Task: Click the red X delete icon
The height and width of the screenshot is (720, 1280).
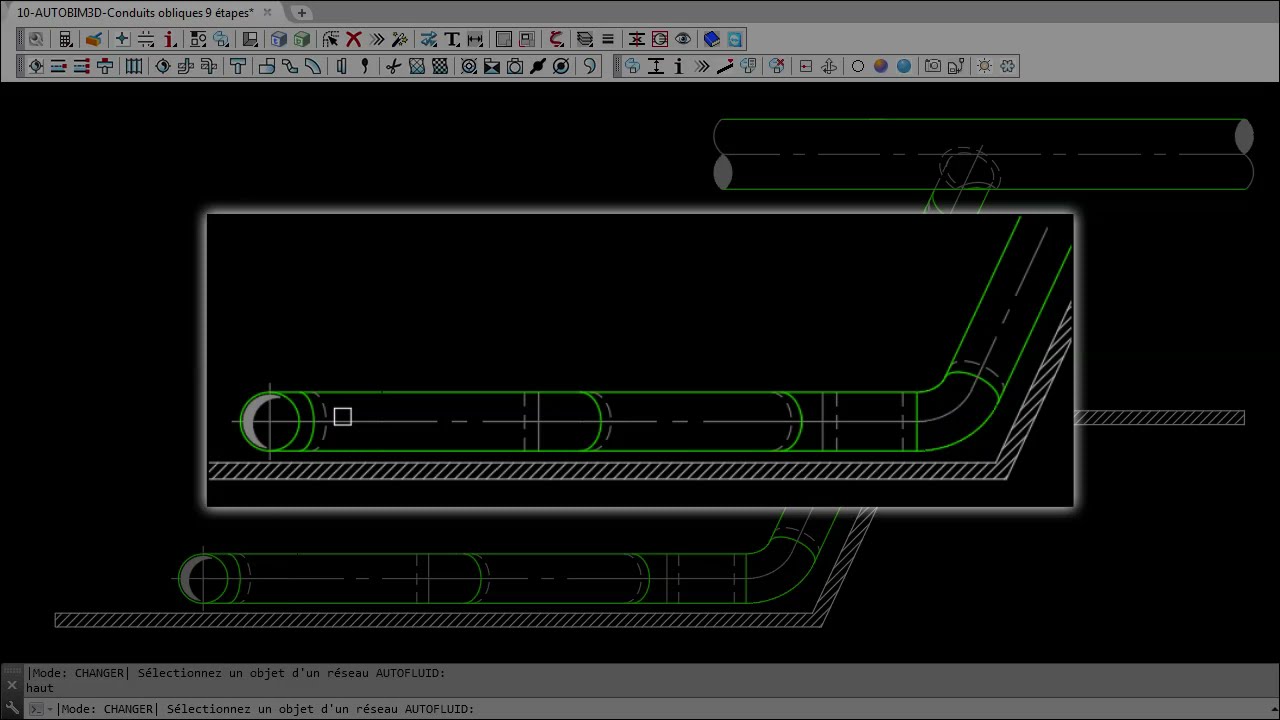Action: (354, 40)
